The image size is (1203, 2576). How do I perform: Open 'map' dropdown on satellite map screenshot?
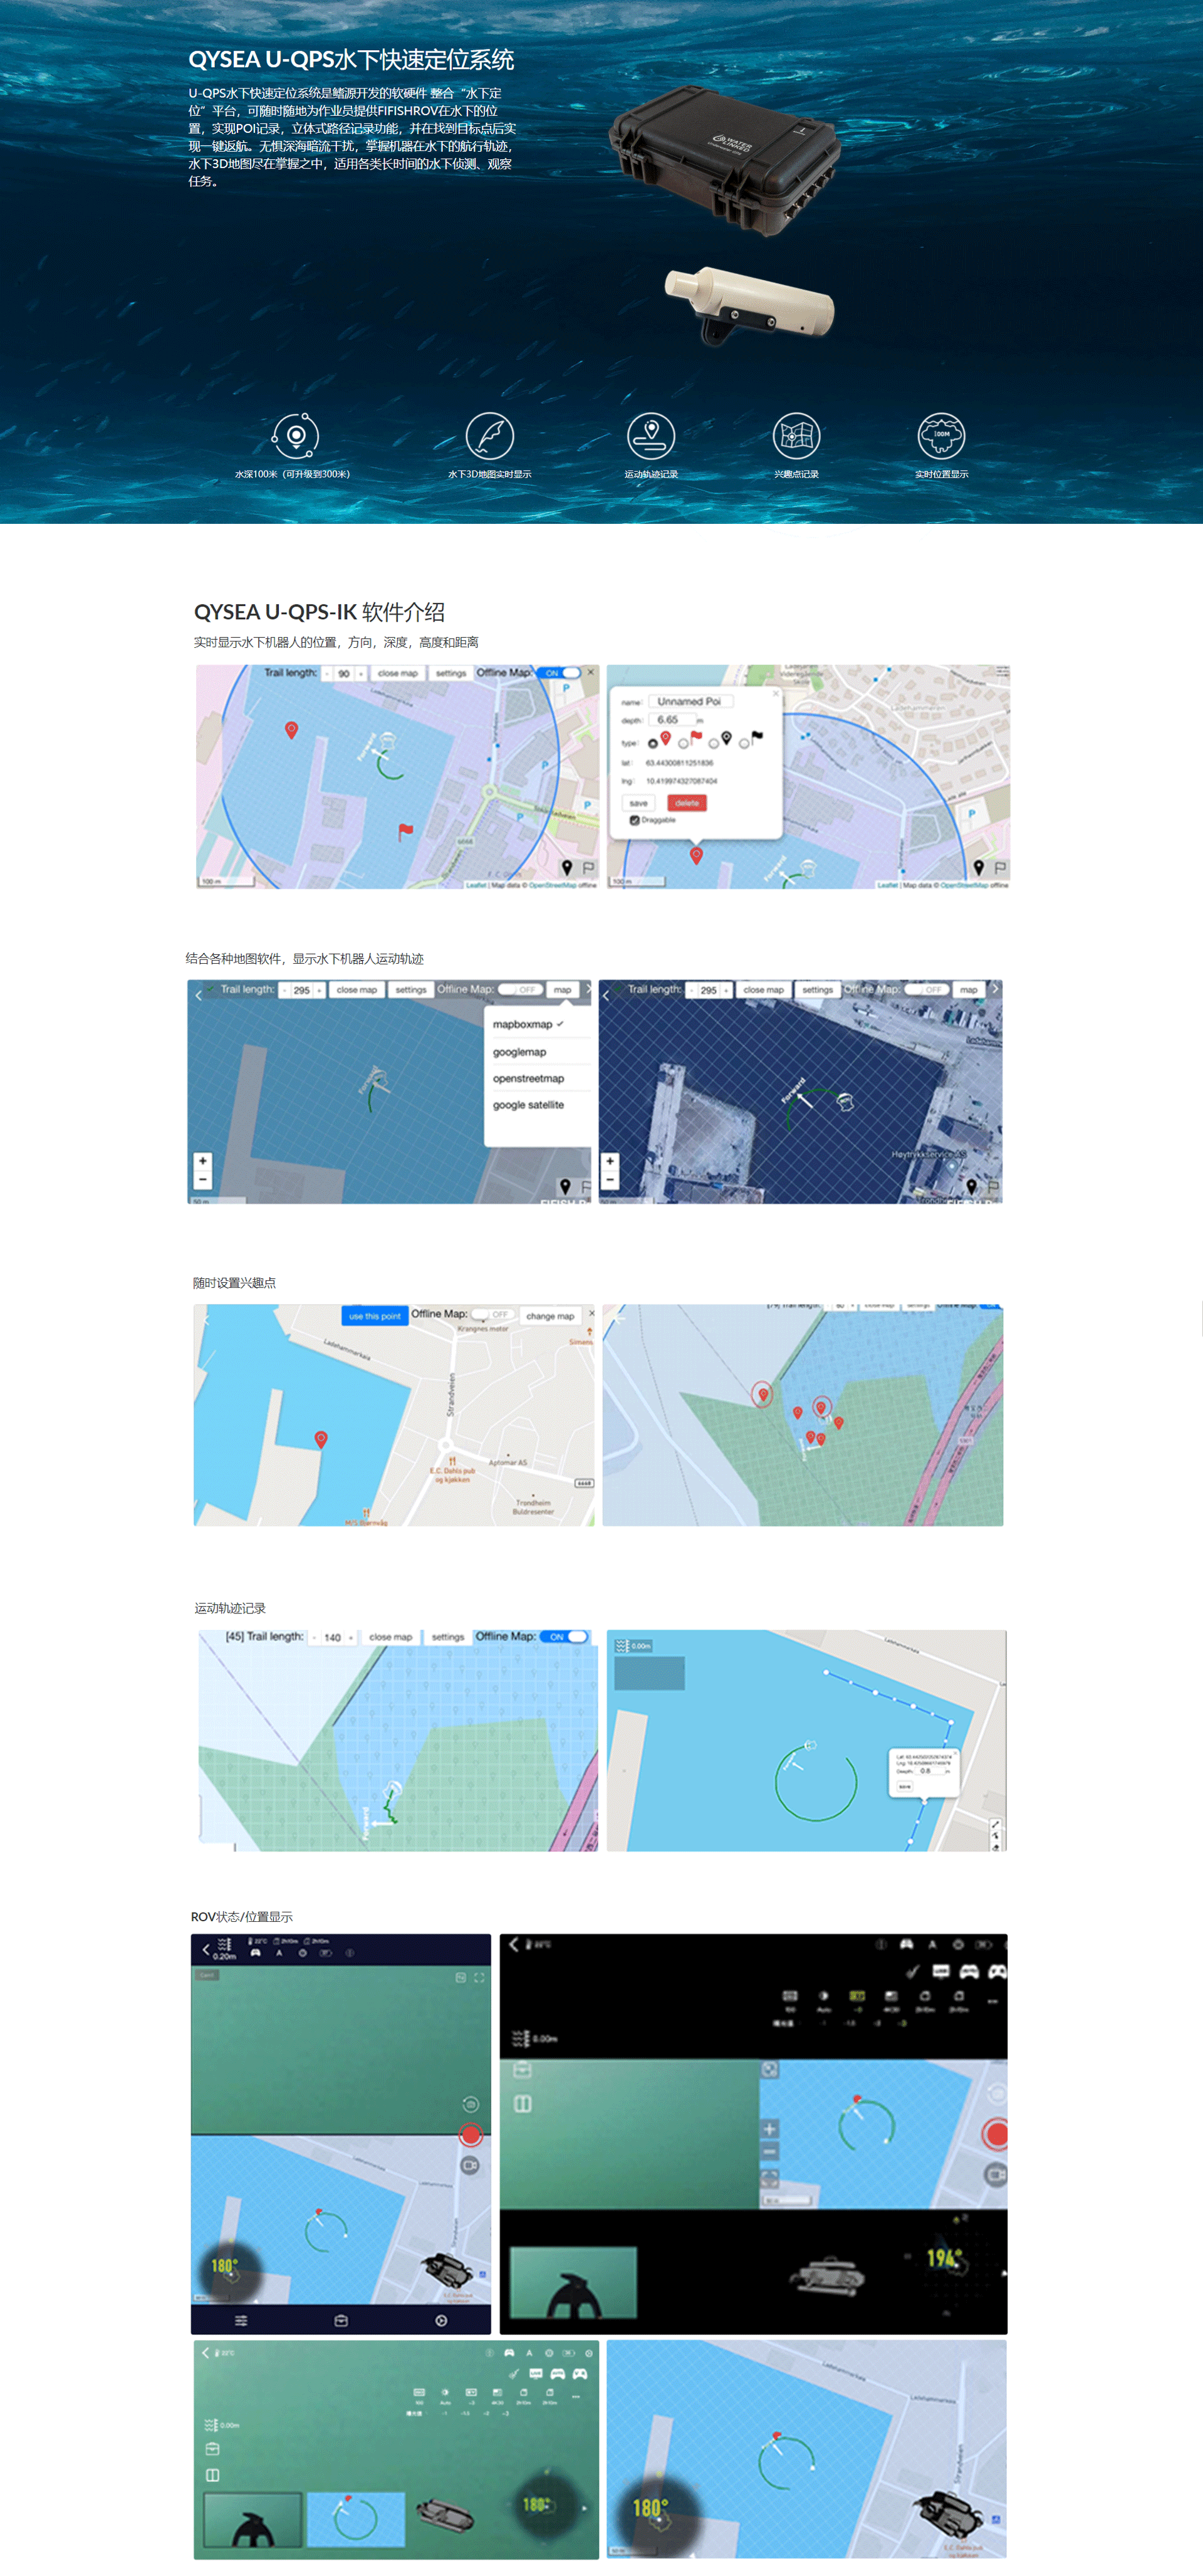pyautogui.click(x=968, y=990)
